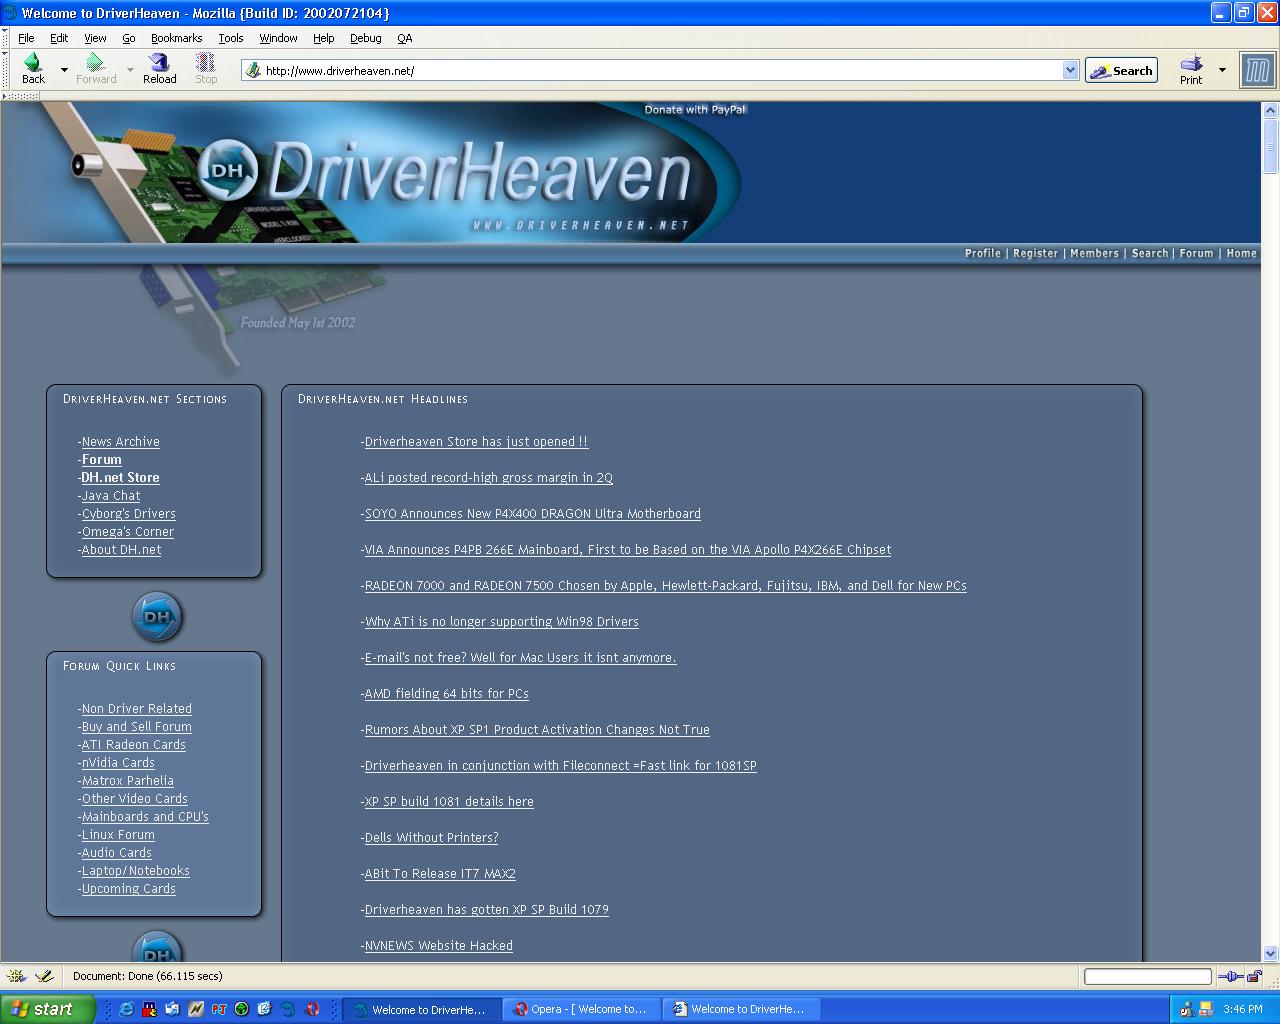The height and width of the screenshot is (1024, 1280).
Task: Print the page with the Print icon
Action: click(1191, 62)
